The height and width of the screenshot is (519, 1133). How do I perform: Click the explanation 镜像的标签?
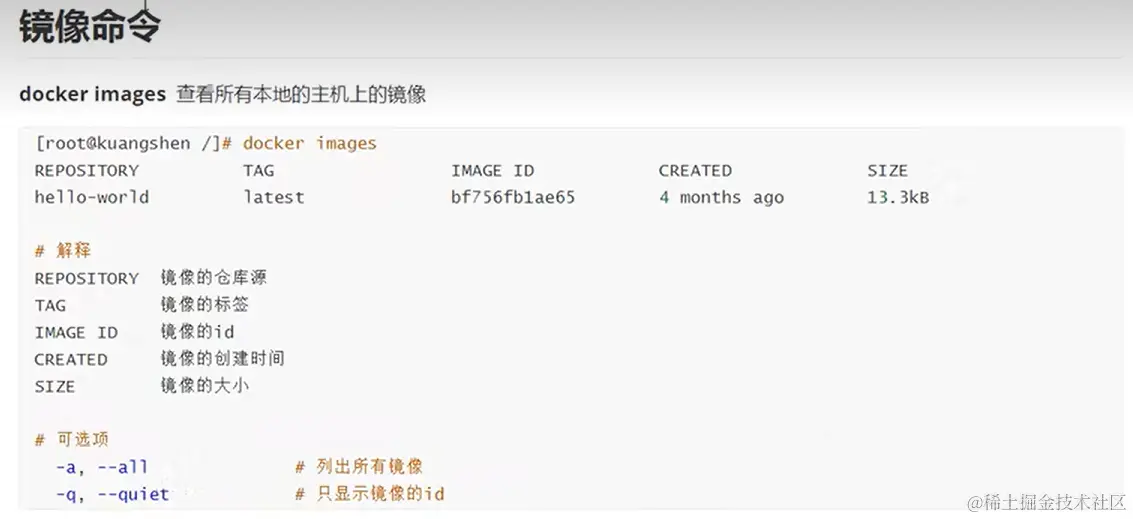[x=204, y=305]
